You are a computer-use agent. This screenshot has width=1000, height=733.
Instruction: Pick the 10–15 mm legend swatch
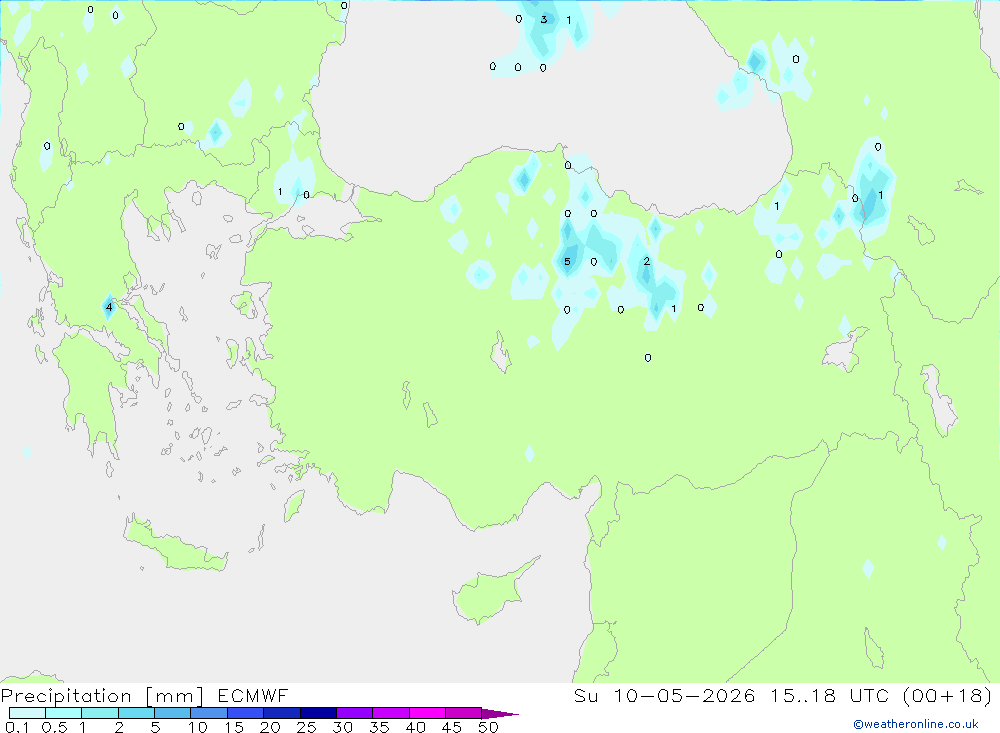(209, 713)
